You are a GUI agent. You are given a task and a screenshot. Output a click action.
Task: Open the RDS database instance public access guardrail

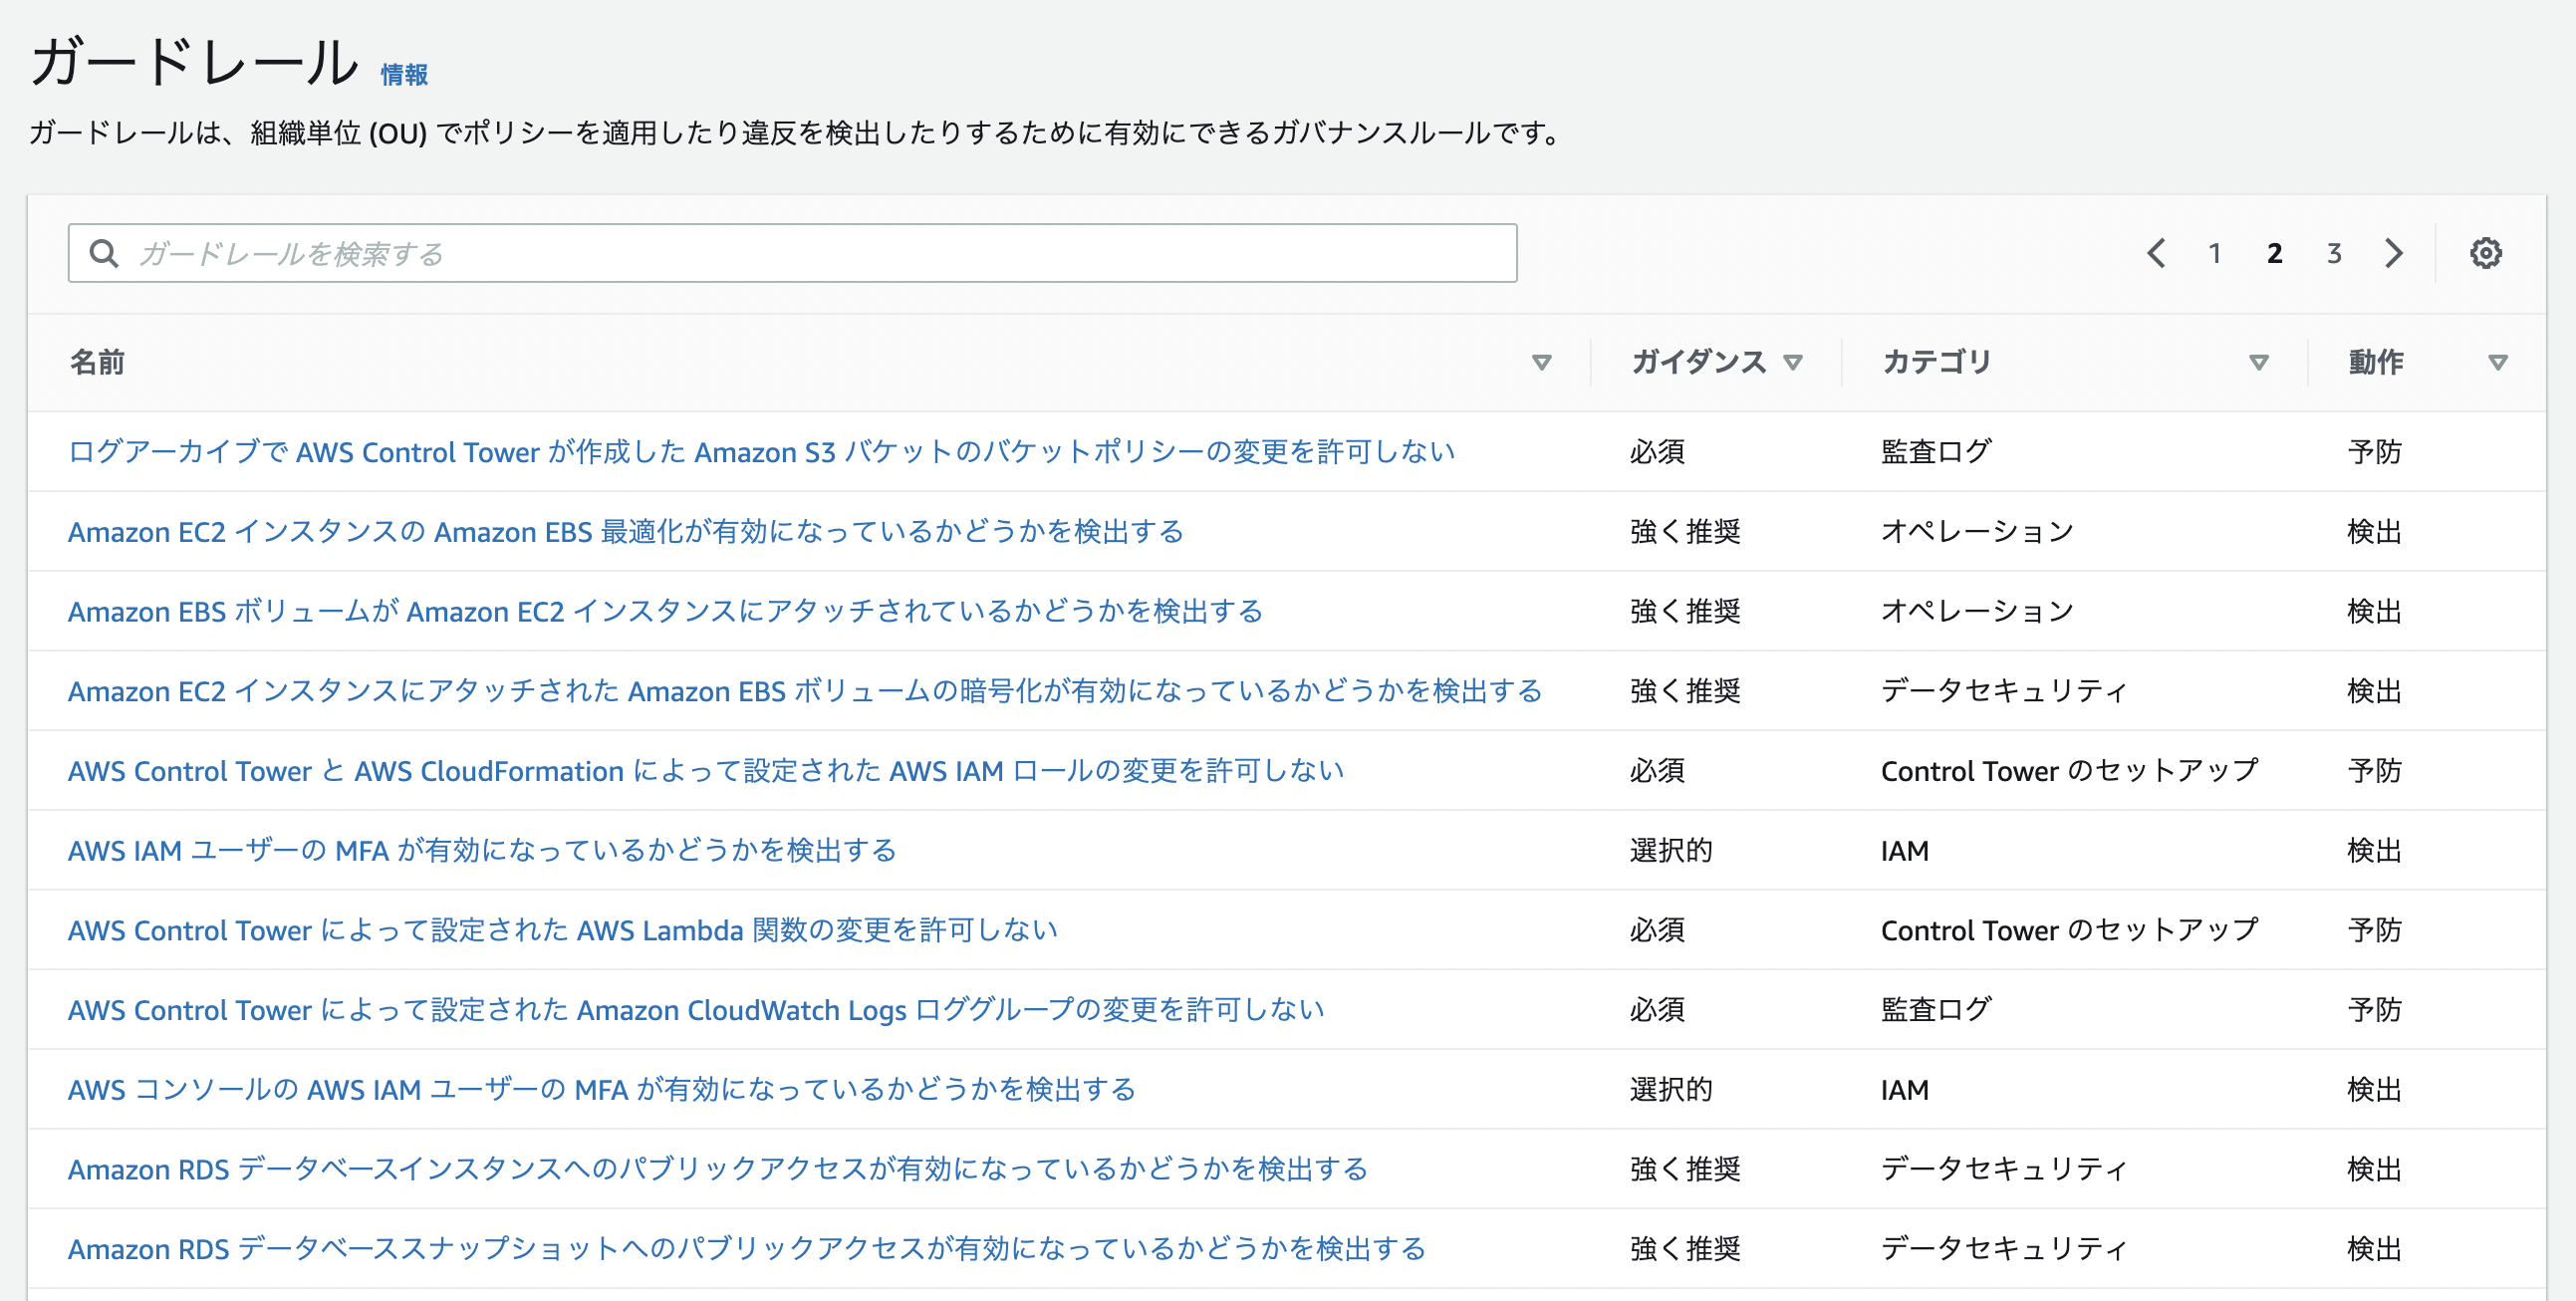[x=717, y=1169]
